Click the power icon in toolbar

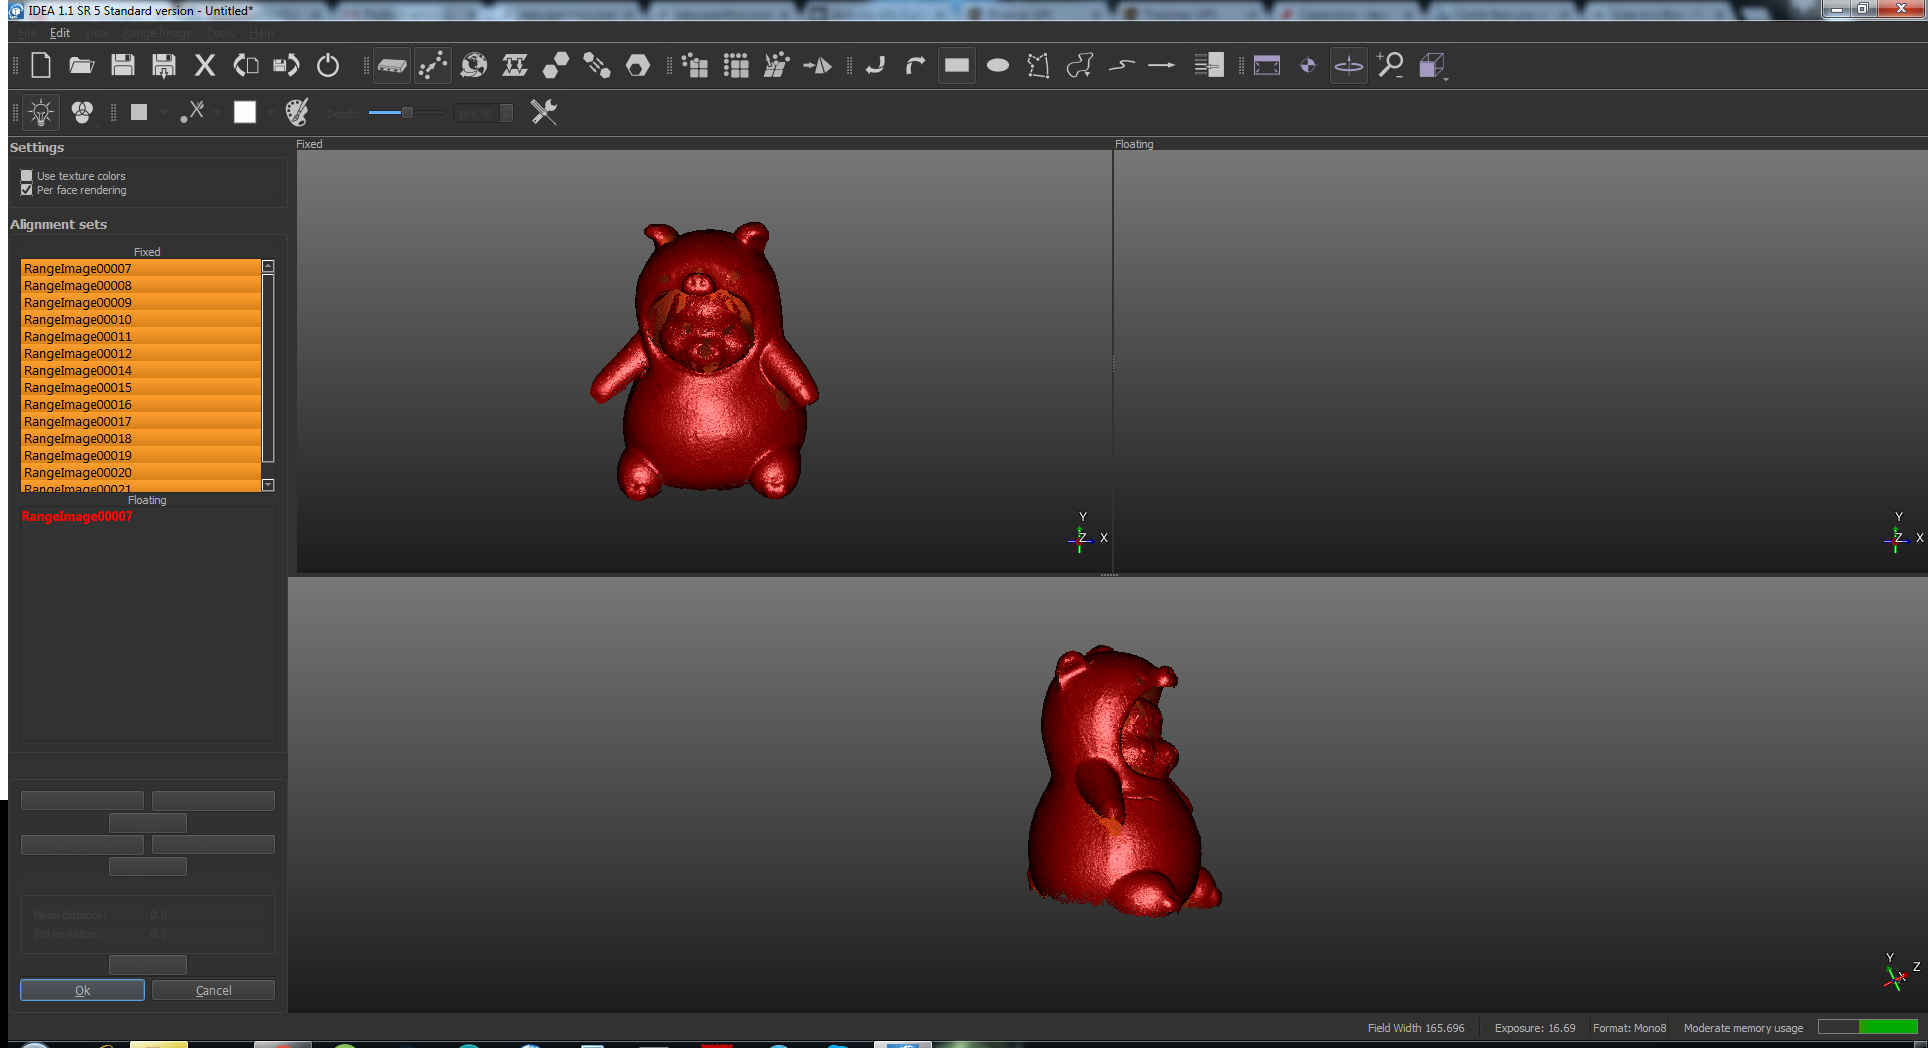coord(328,66)
